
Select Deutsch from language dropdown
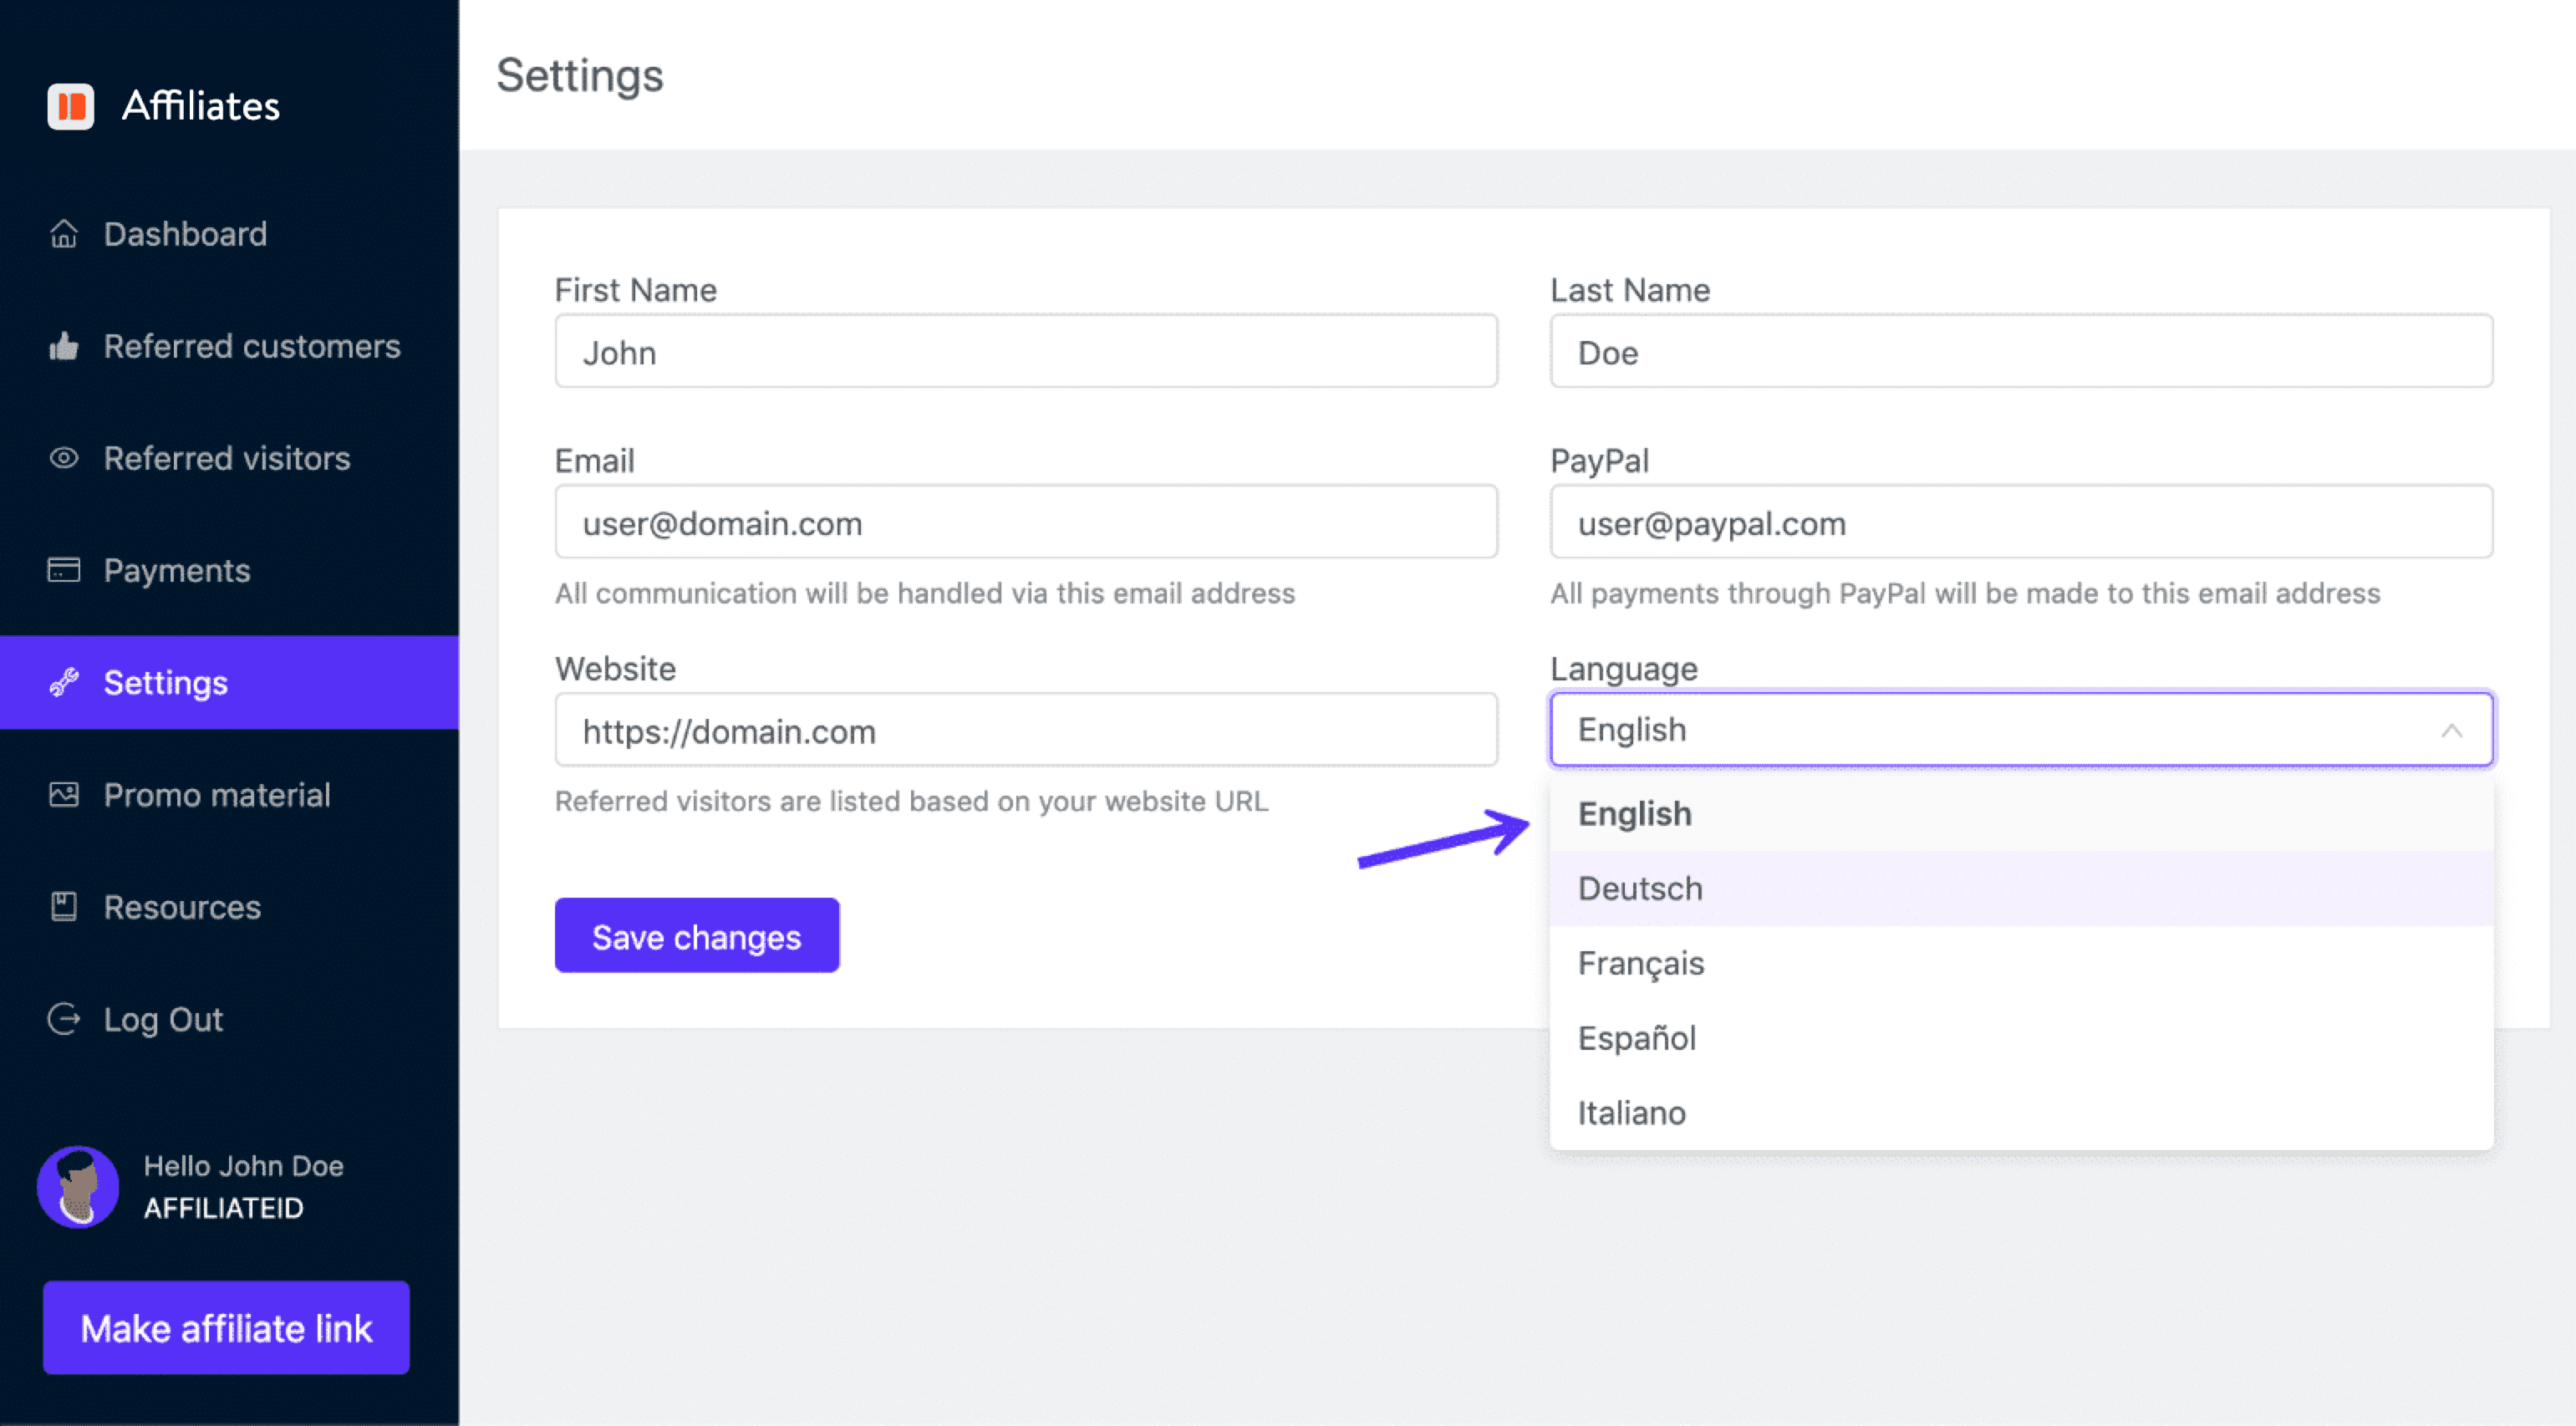pos(2019,887)
